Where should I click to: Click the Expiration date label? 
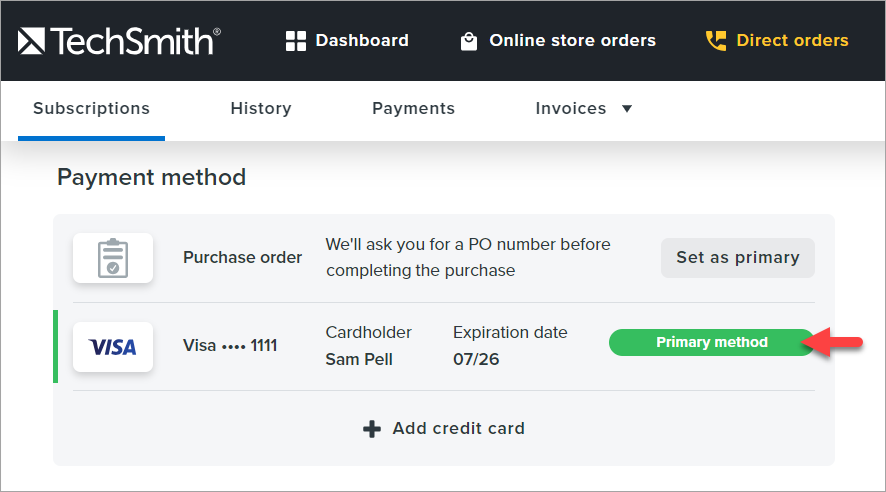pos(510,332)
